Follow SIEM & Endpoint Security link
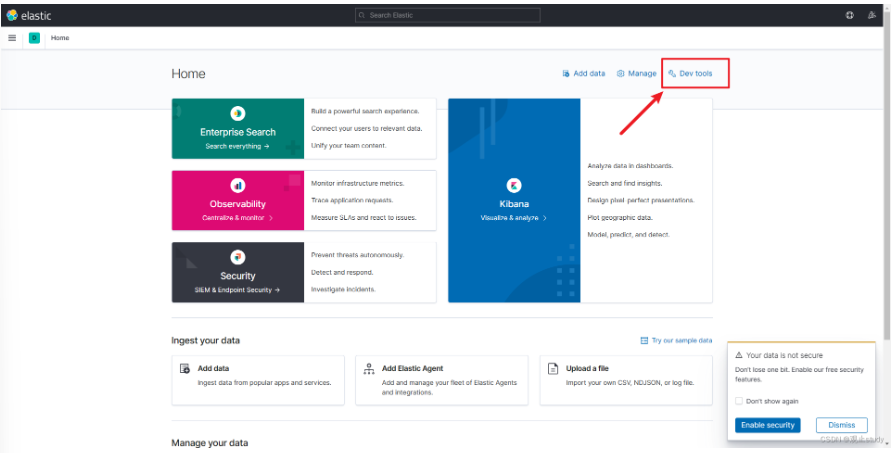This screenshot has width=895, height=453. [x=237, y=290]
